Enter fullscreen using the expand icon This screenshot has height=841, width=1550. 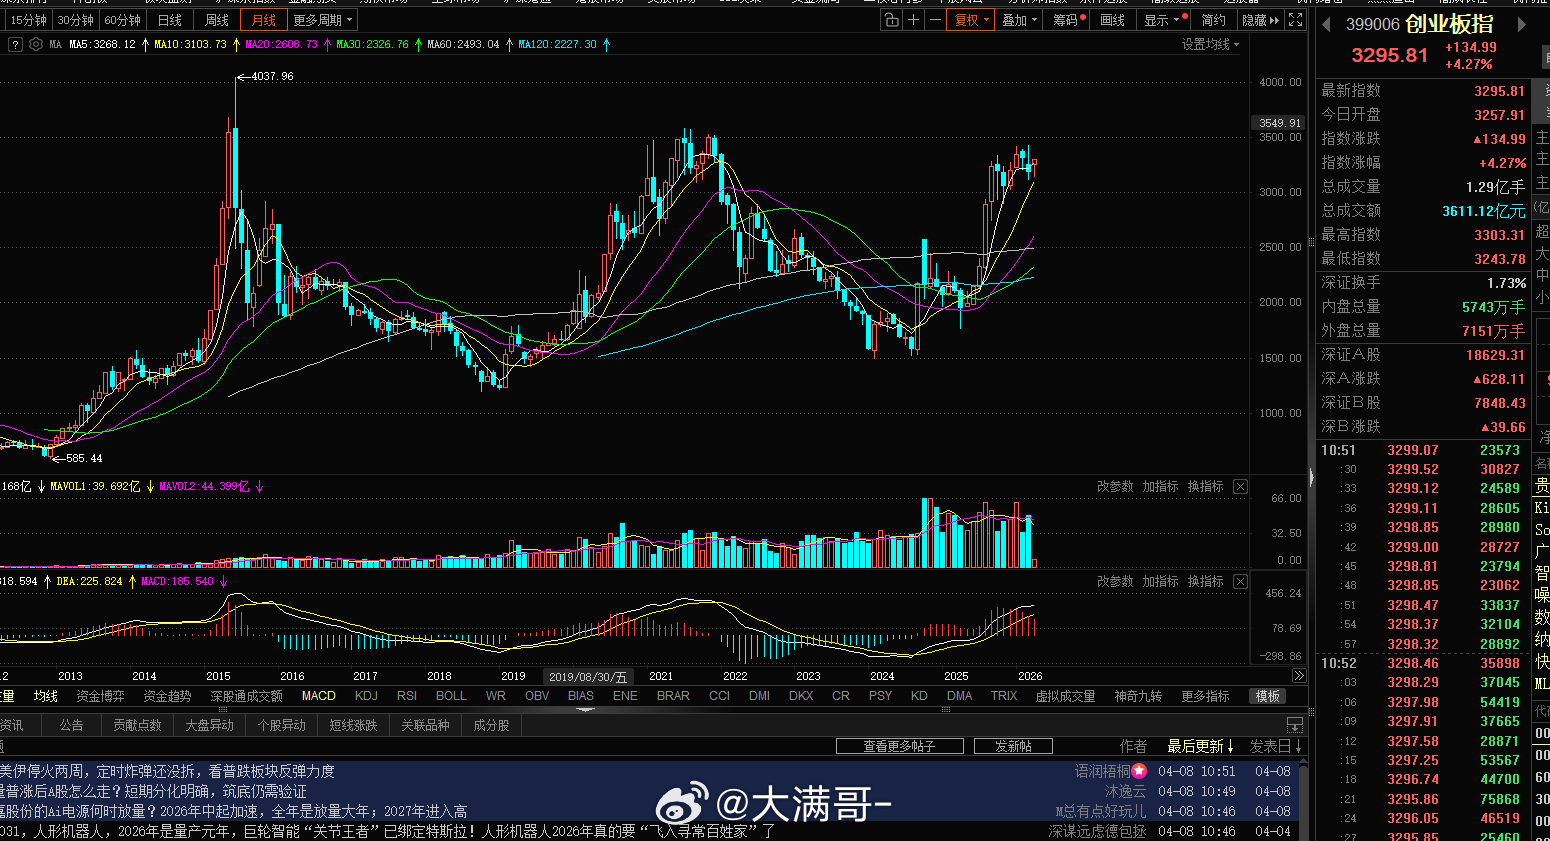pyautogui.click(x=1297, y=19)
